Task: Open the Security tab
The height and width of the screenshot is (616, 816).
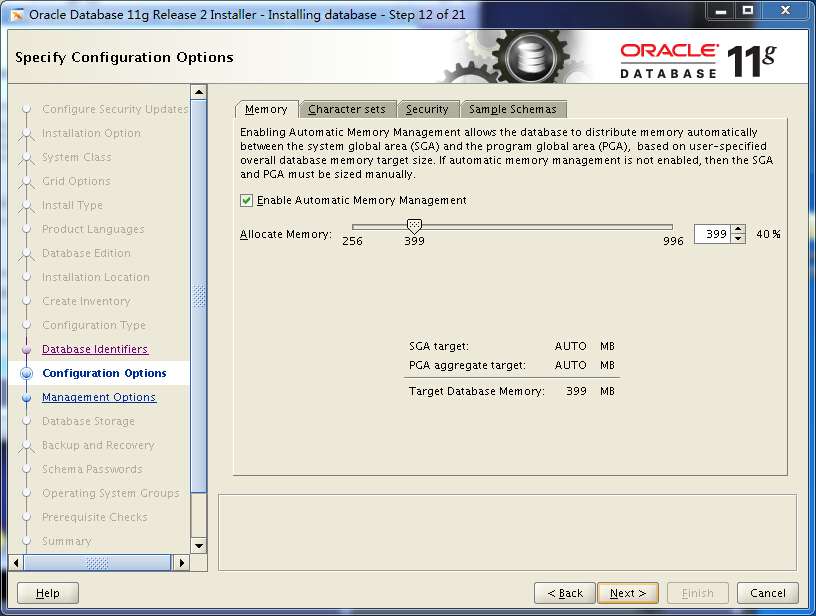Action: tap(428, 109)
